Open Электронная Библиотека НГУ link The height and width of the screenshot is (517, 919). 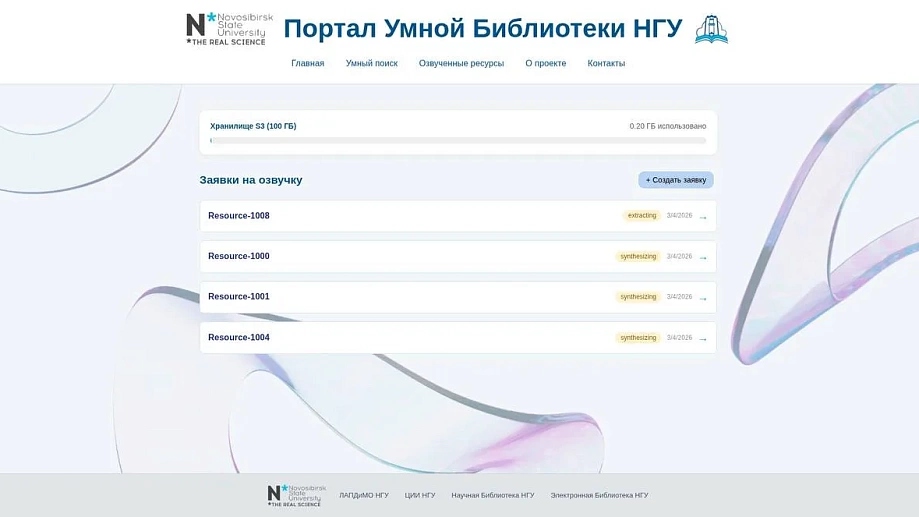(x=599, y=495)
